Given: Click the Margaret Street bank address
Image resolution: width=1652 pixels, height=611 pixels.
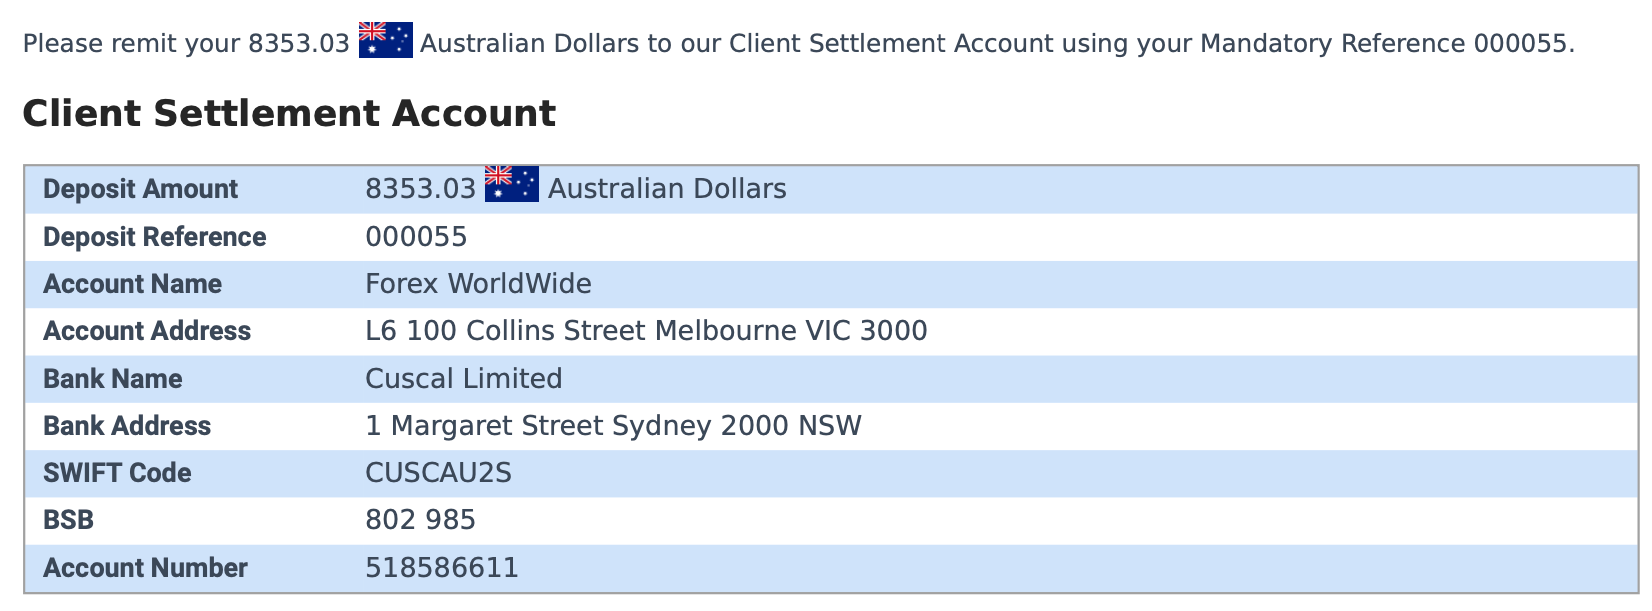Looking at the screenshot, I should (x=613, y=426).
